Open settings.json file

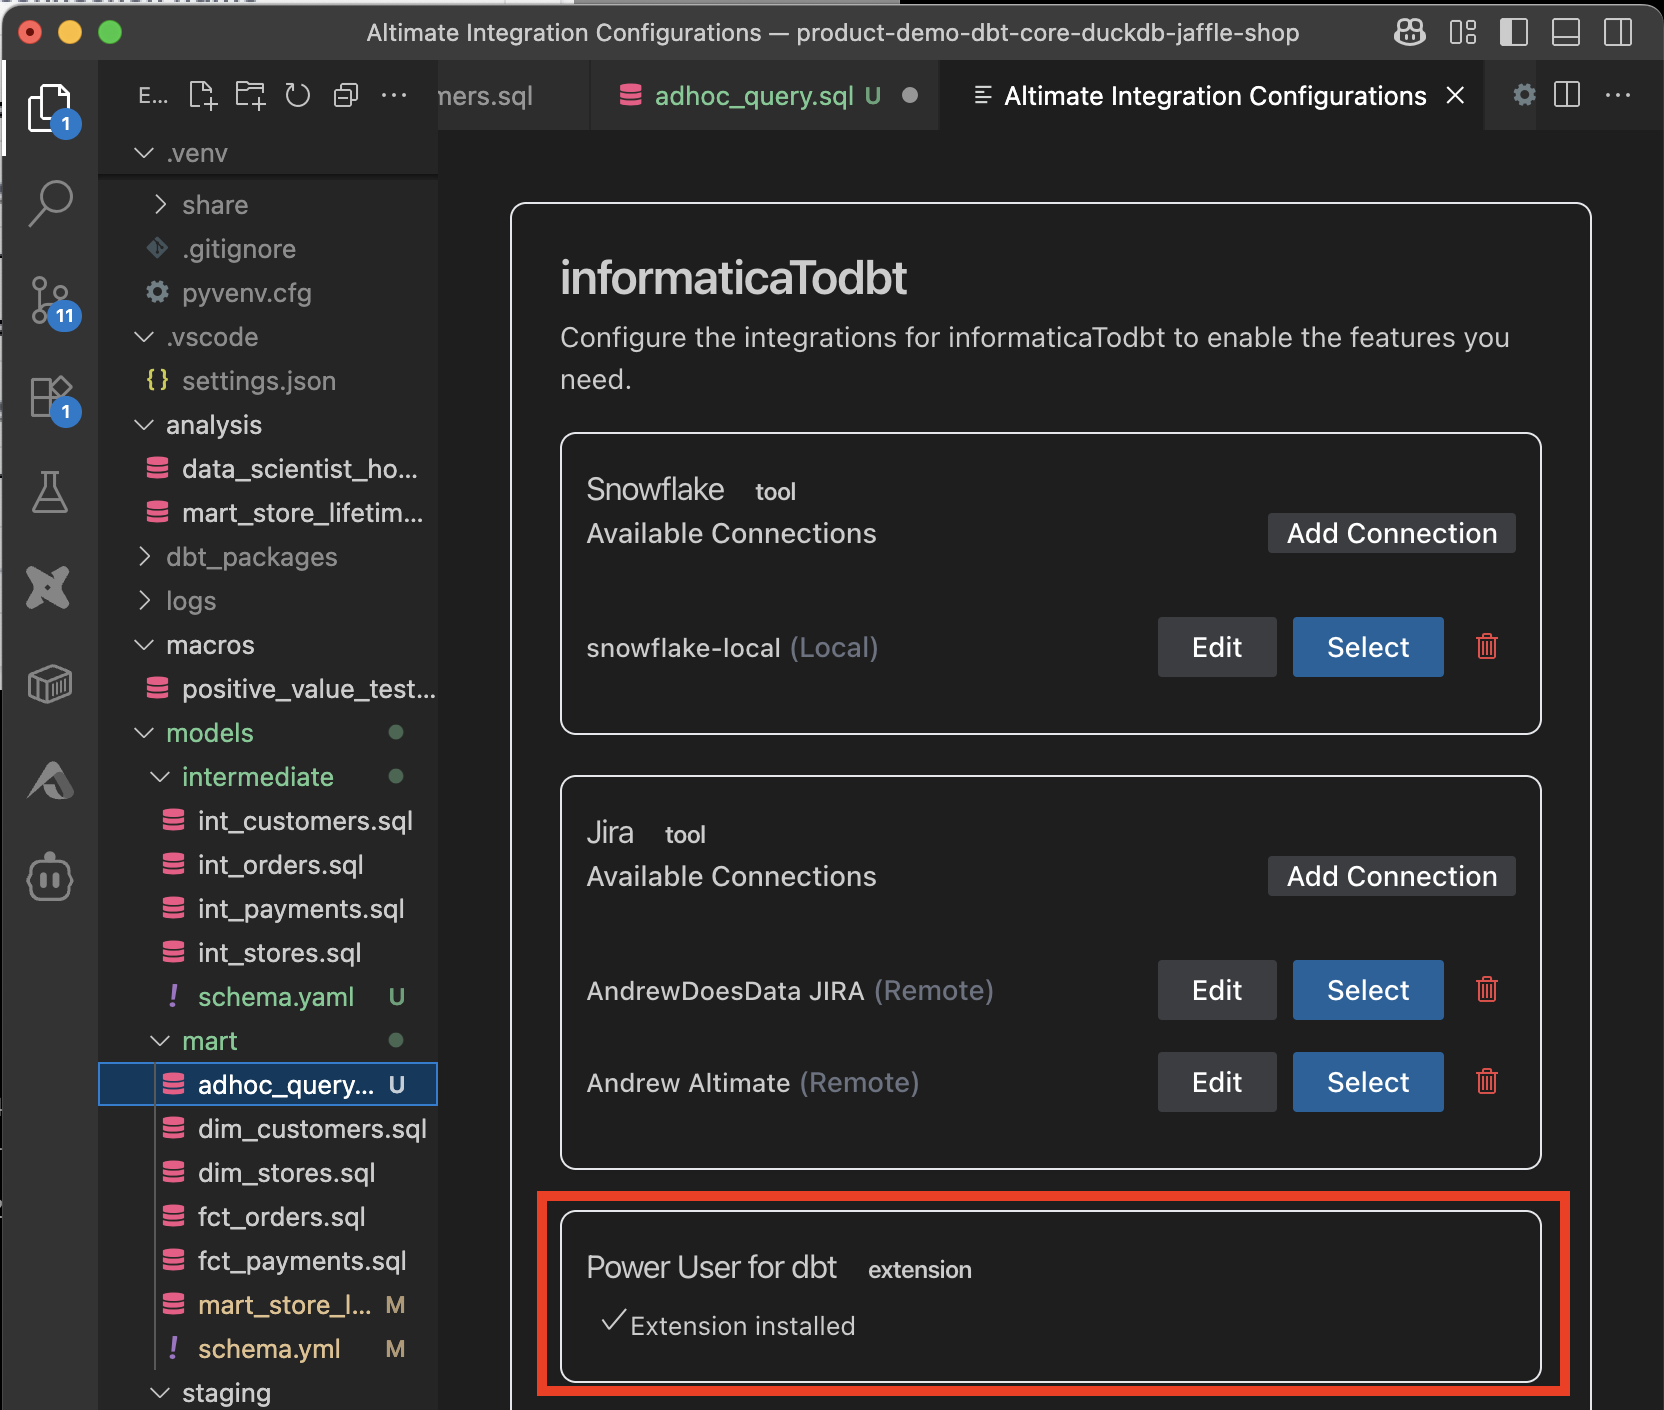pos(268,381)
